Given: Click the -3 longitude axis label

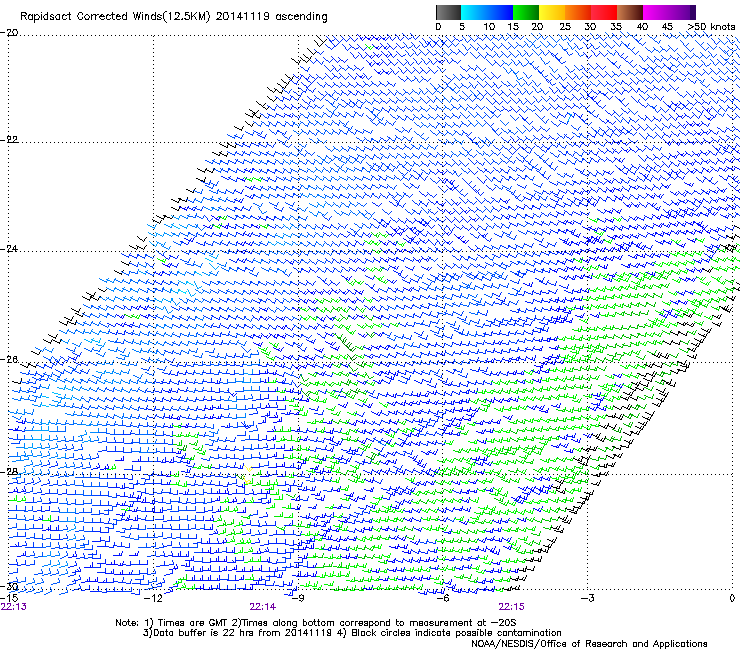Looking at the screenshot, I should click(x=587, y=598).
